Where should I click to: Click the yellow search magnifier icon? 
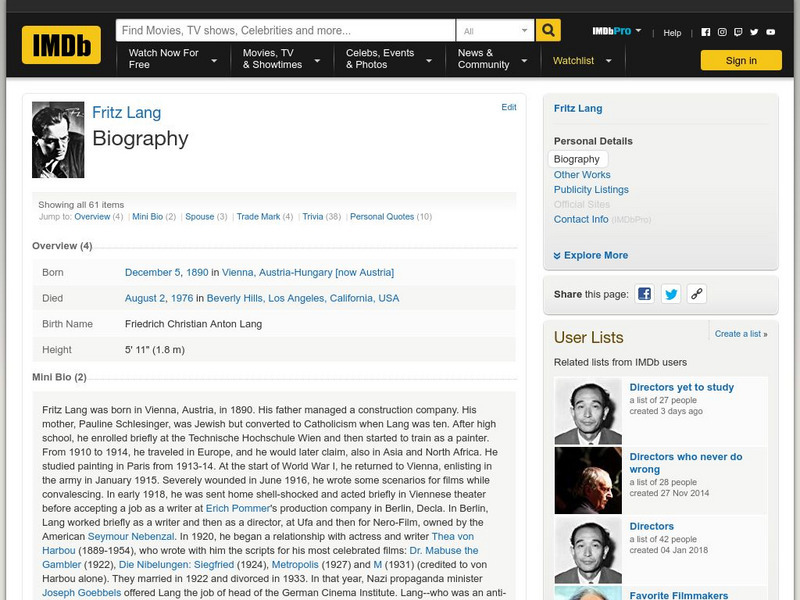(546, 29)
